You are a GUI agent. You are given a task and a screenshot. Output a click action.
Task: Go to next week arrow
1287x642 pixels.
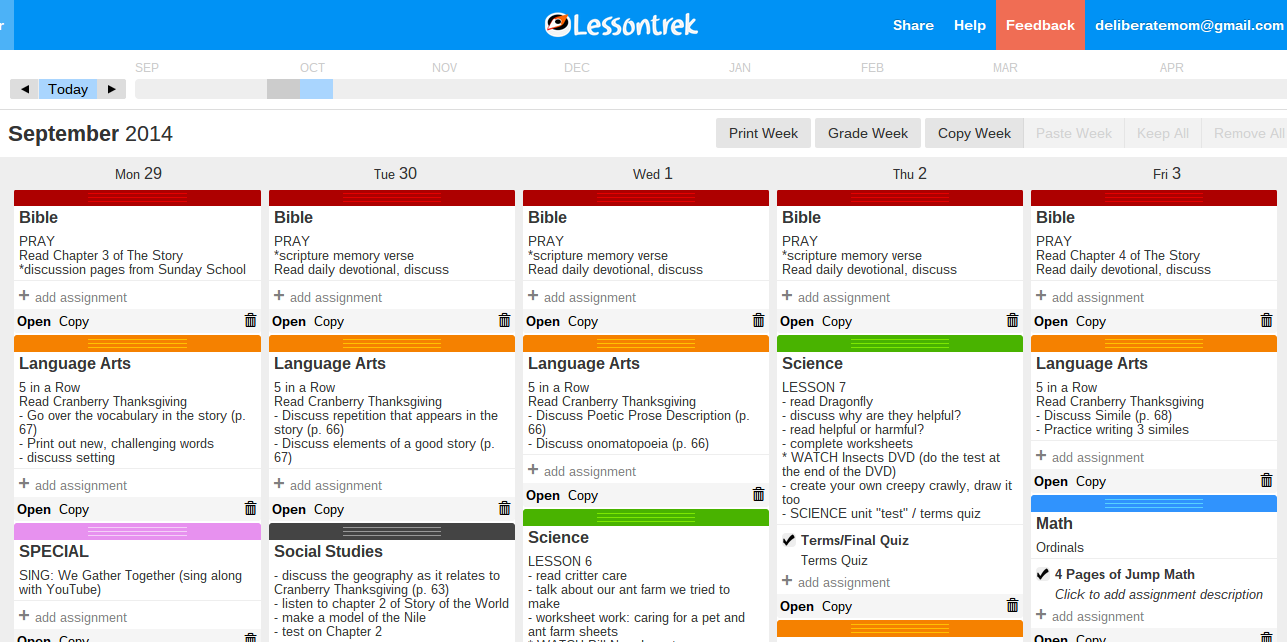click(111, 89)
